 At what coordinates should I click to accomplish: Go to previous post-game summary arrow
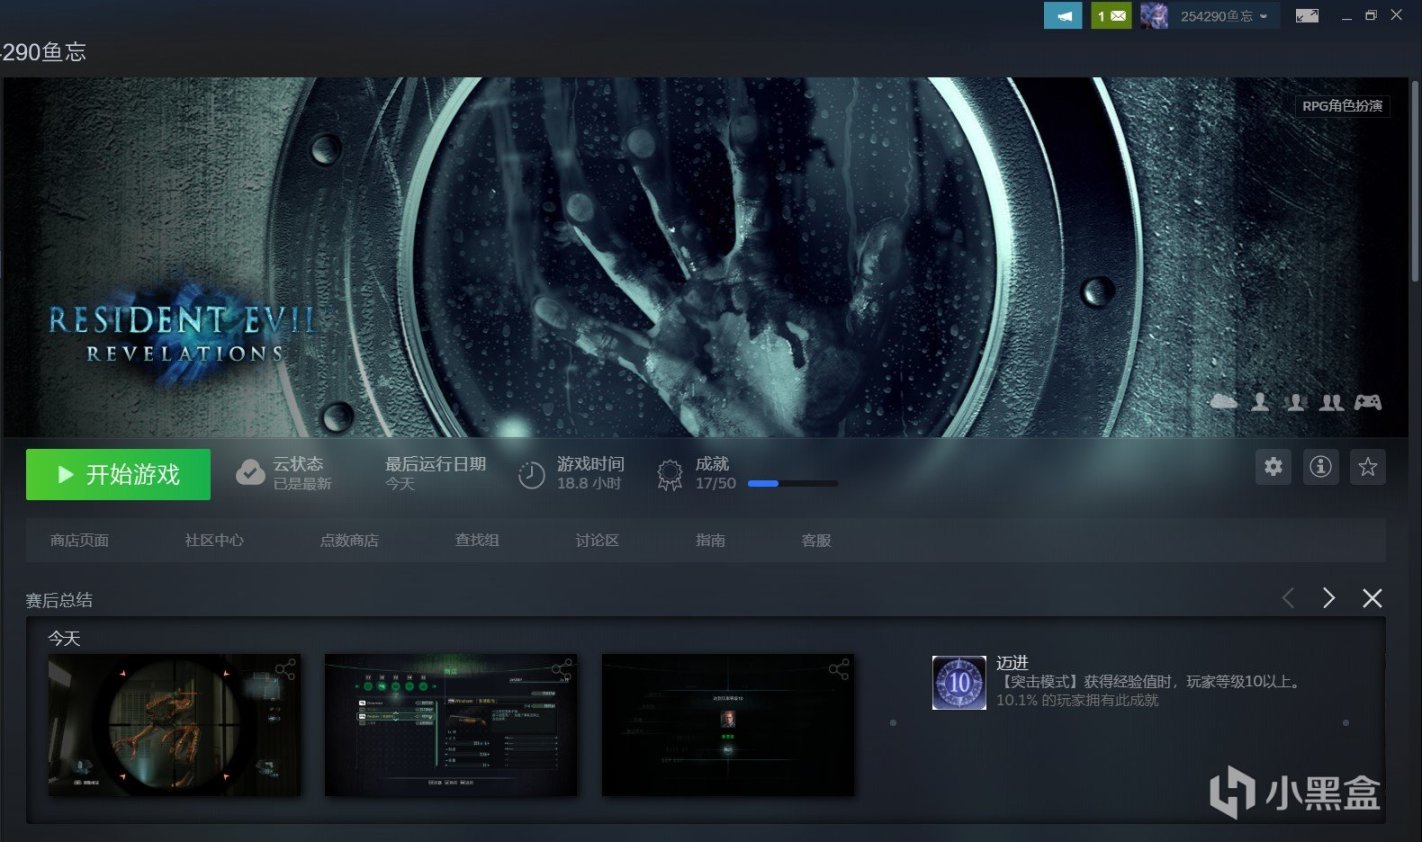1288,598
